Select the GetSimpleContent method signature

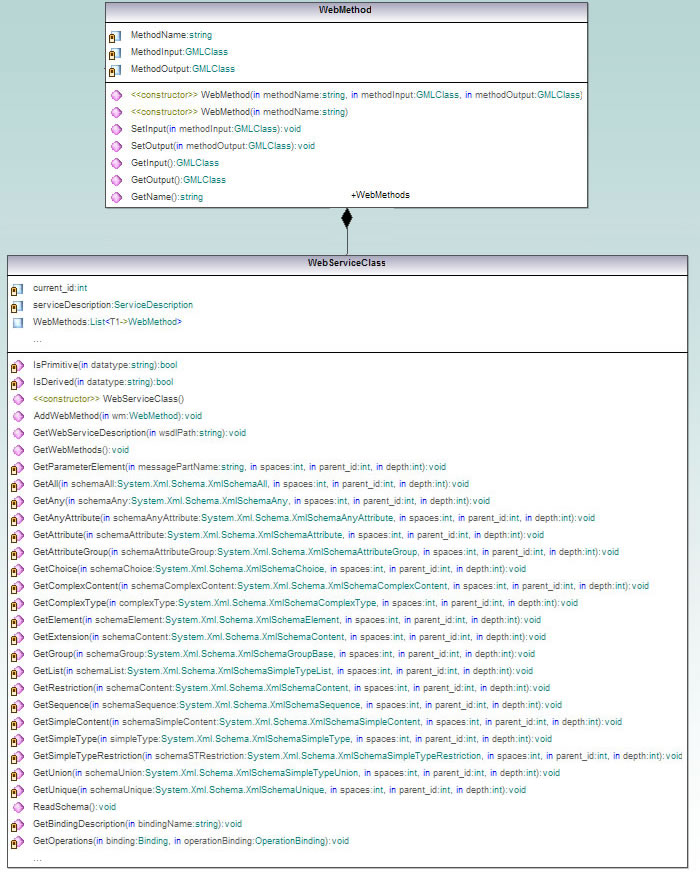[327, 722]
